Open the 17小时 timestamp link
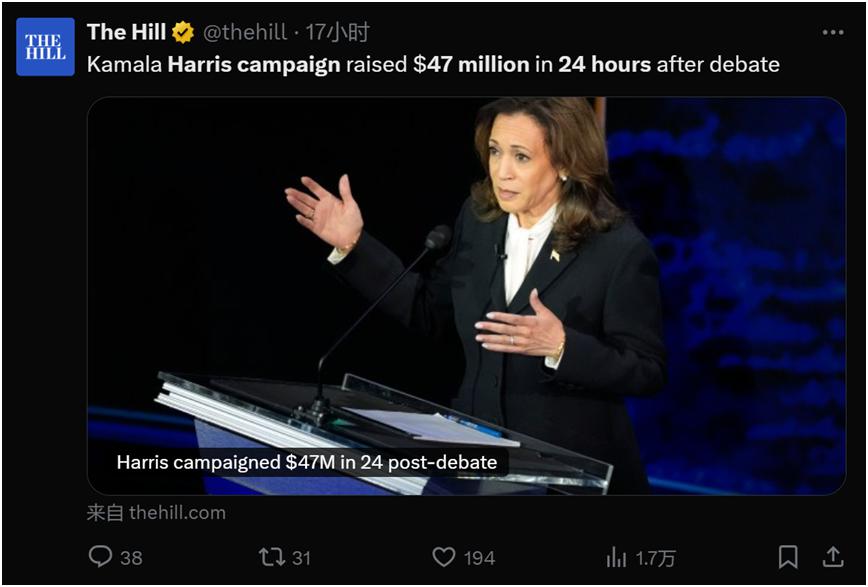This screenshot has width=868, height=587. point(338,33)
